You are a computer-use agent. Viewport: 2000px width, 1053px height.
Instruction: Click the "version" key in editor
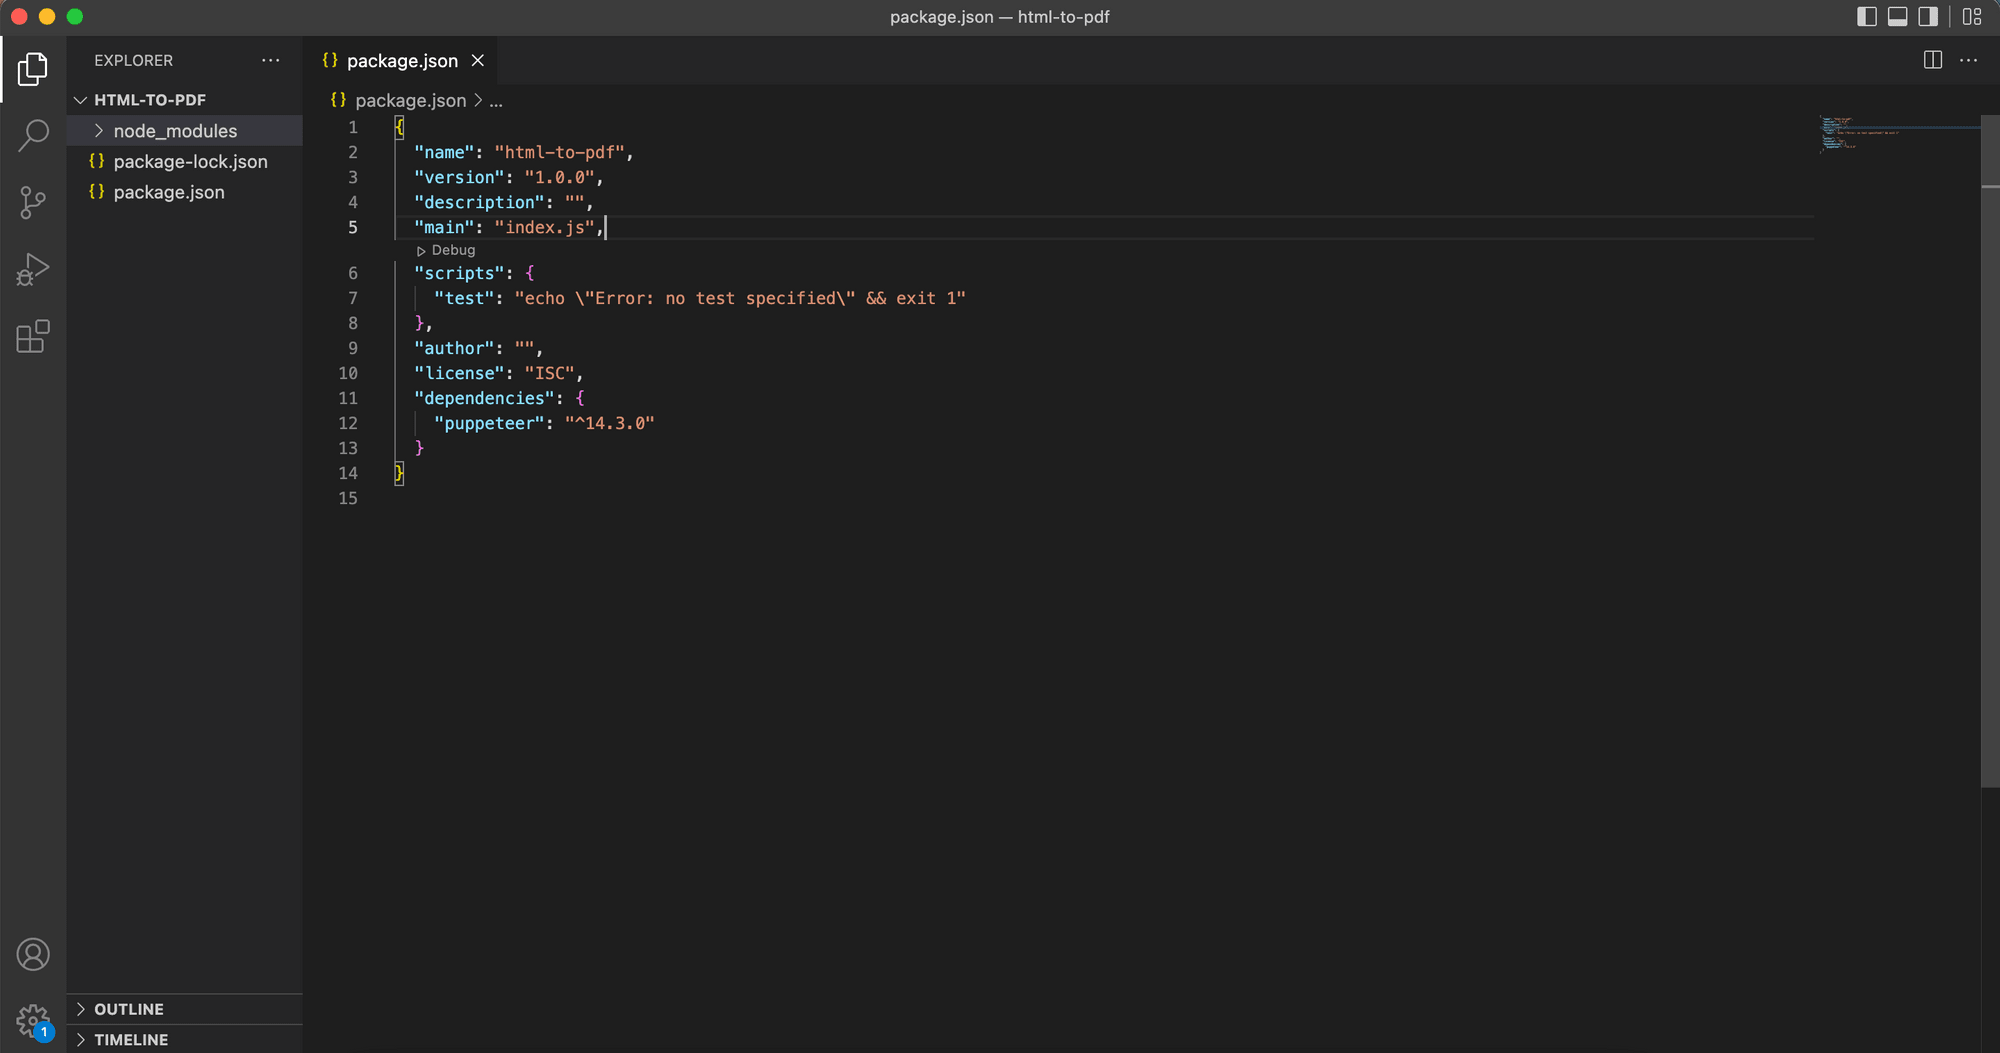(459, 177)
